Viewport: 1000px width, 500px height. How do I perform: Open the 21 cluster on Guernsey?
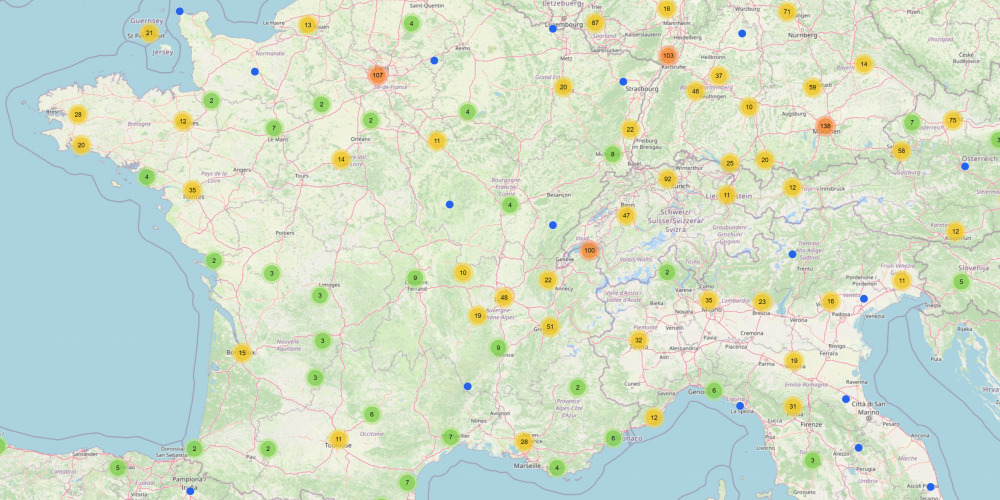pyautogui.click(x=149, y=33)
